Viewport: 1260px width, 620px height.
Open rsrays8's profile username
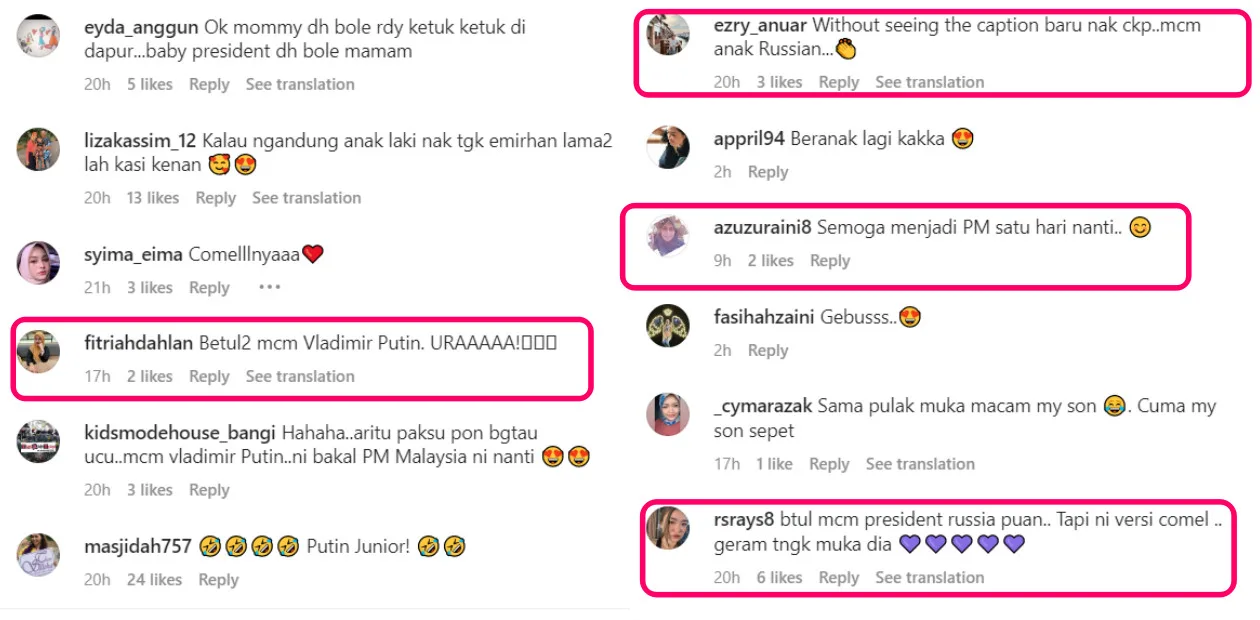point(744,519)
